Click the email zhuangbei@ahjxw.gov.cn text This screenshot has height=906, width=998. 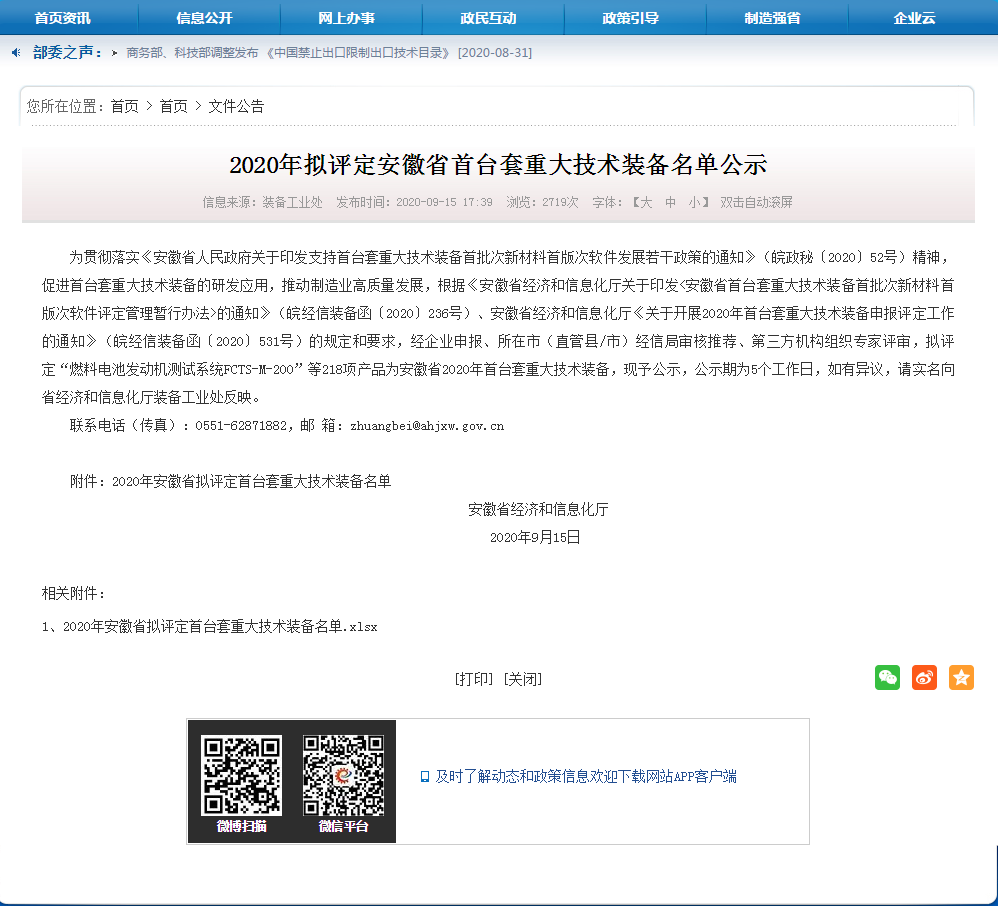tap(426, 426)
